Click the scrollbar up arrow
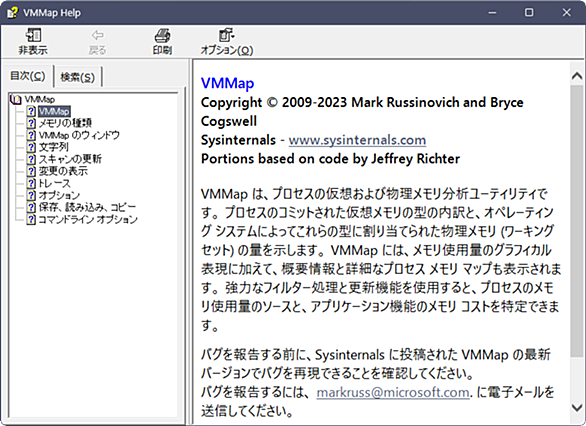 tap(577, 76)
